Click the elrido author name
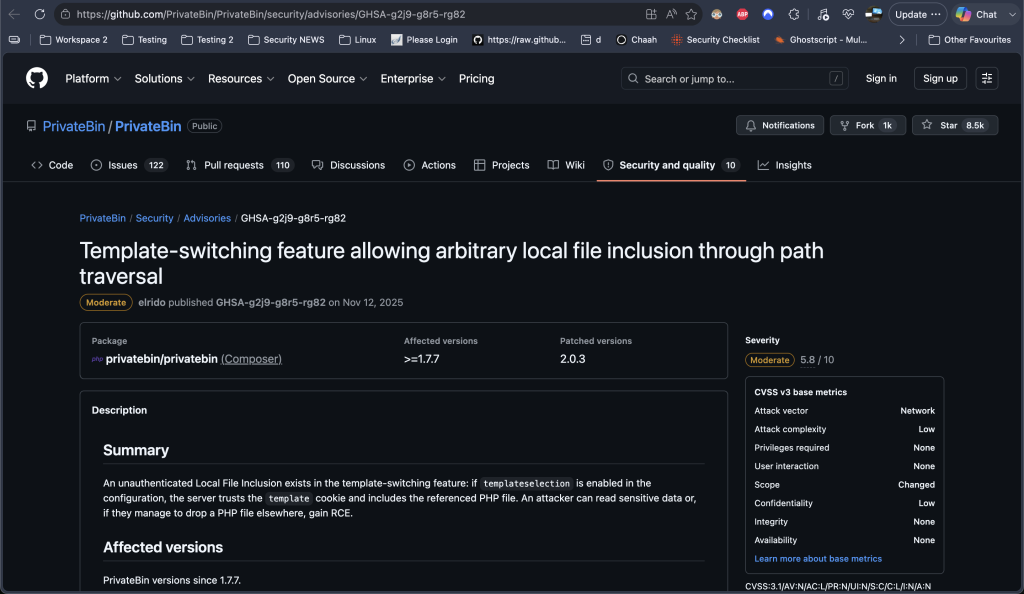The height and width of the screenshot is (594, 1024). 152,302
